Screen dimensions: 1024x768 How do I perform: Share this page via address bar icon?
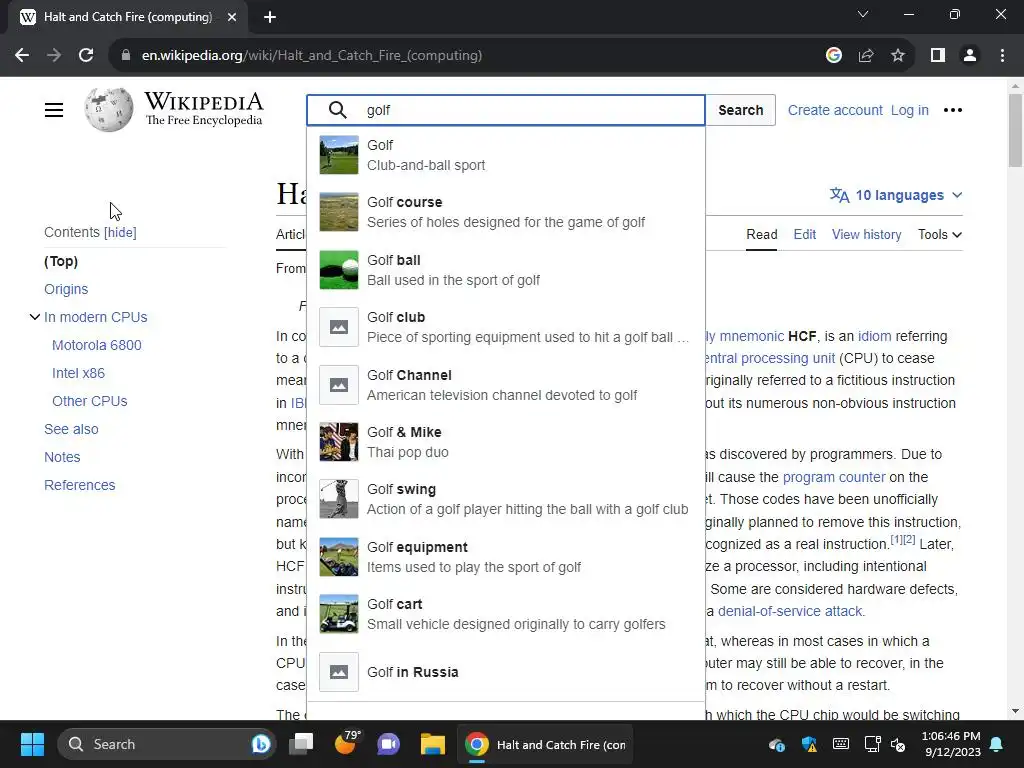pyautogui.click(x=866, y=56)
